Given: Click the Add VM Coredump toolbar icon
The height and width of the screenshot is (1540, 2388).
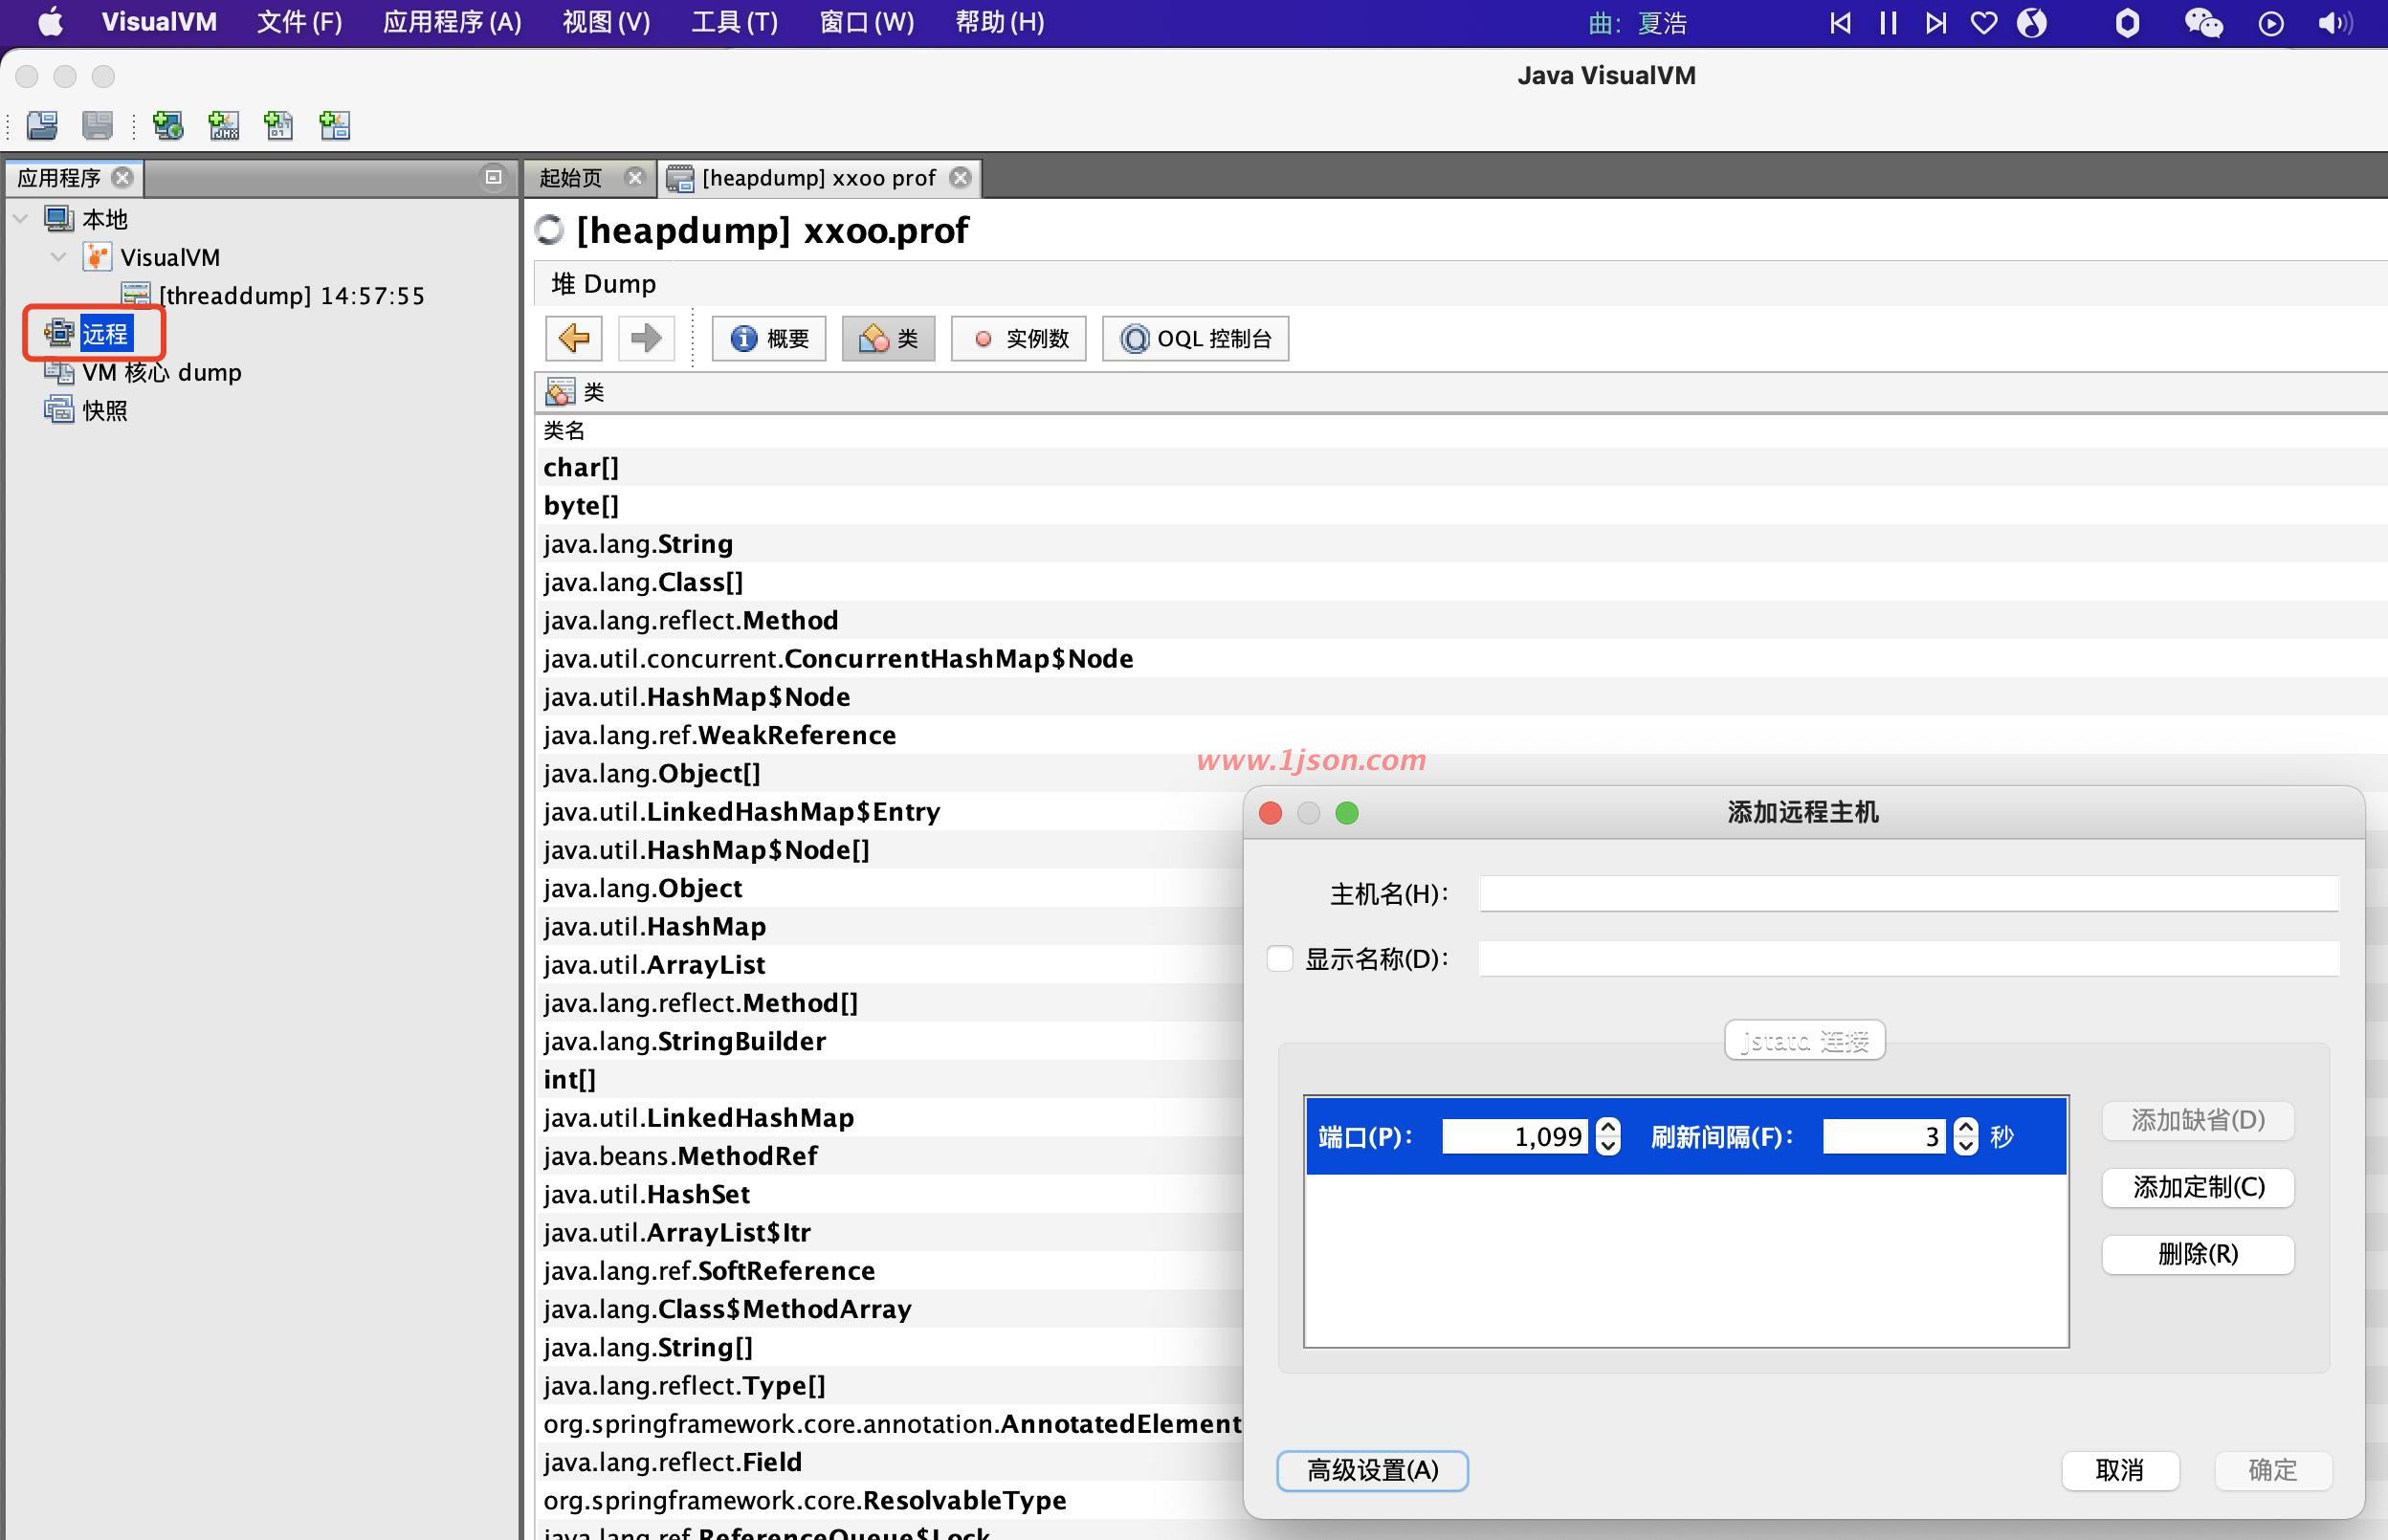Looking at the screenshot, I should tap(278, 125).
